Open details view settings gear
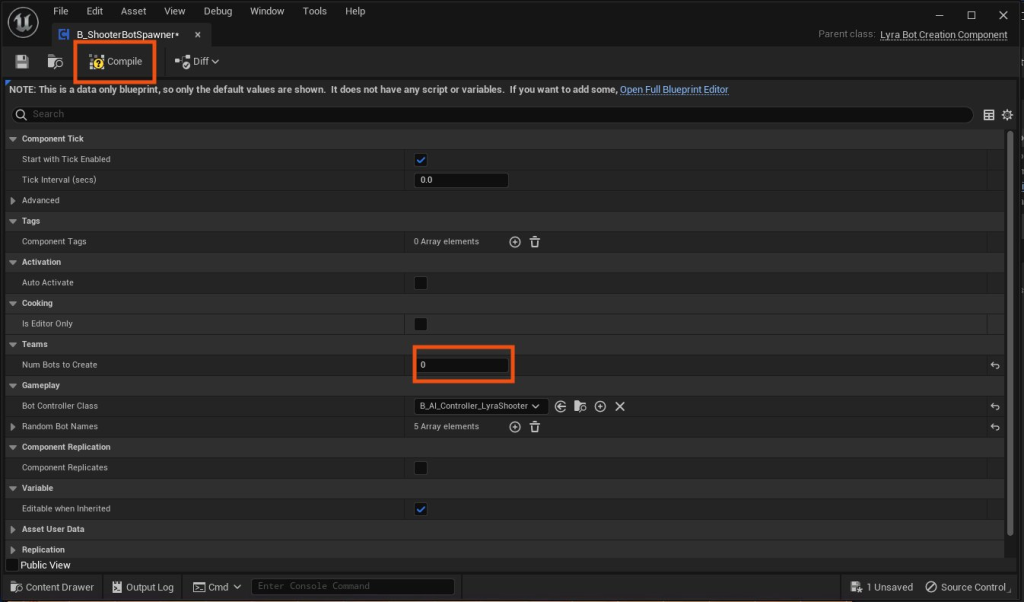The width and height of the screenshot is (1024, 602). (x=1007, y=115)
